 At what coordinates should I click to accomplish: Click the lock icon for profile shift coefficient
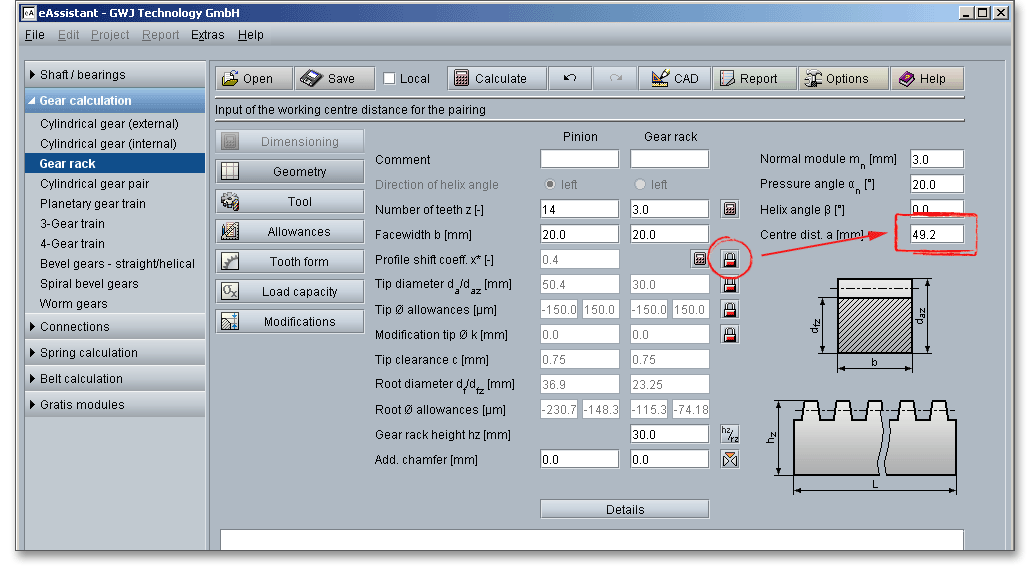(x=730, y=259)
